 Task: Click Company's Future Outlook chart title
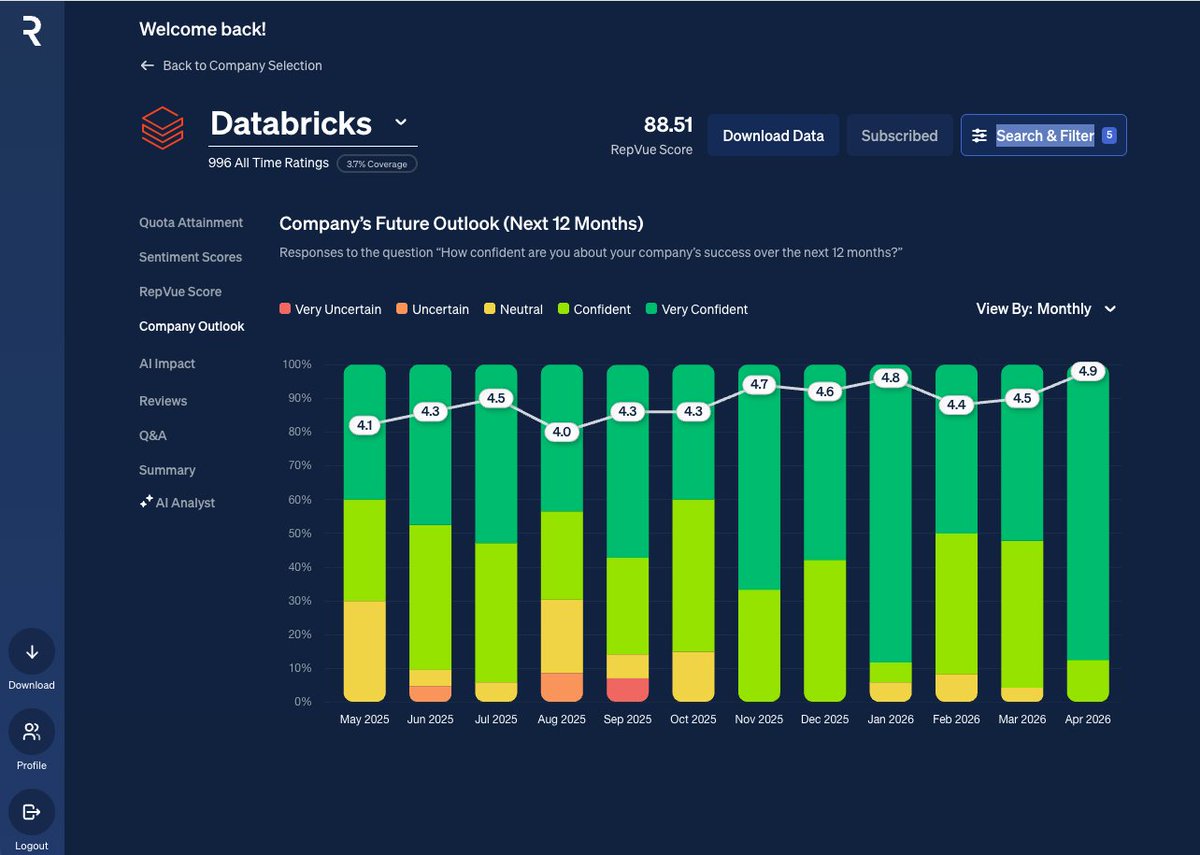click(461, 223)
